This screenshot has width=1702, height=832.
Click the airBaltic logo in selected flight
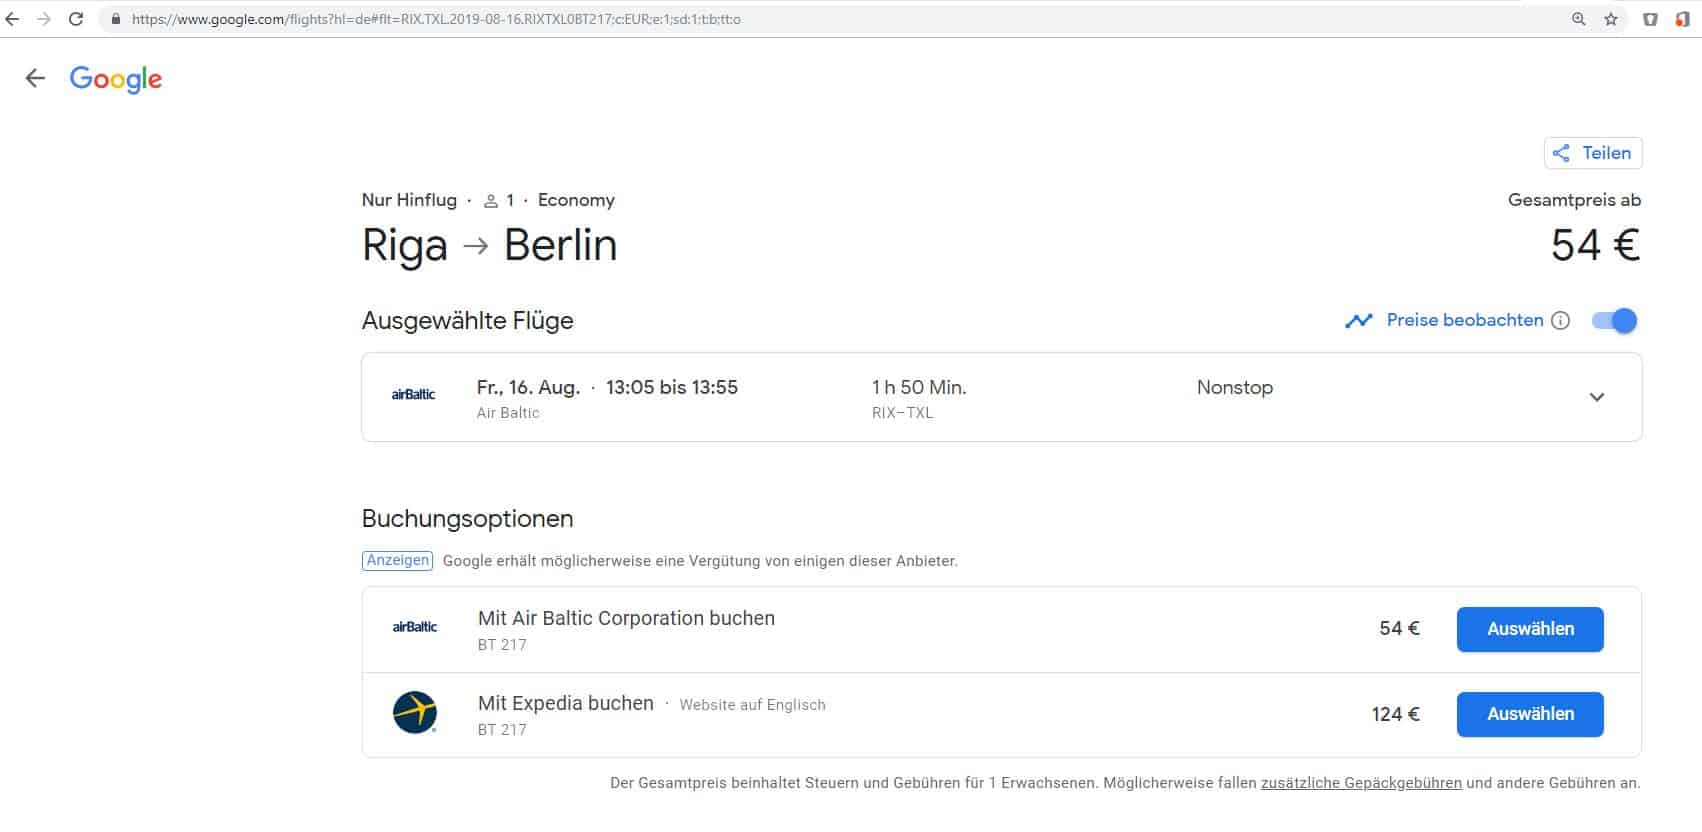click(413, 395)
